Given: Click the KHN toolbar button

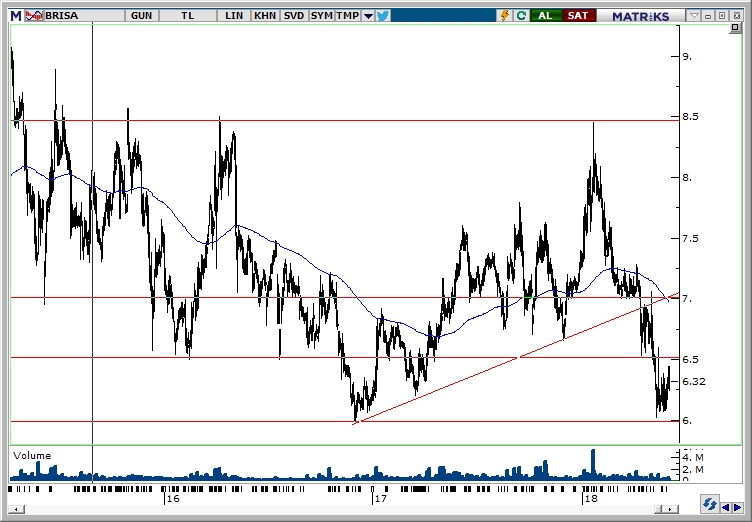Looking at the screenshot, I should 265,16.
